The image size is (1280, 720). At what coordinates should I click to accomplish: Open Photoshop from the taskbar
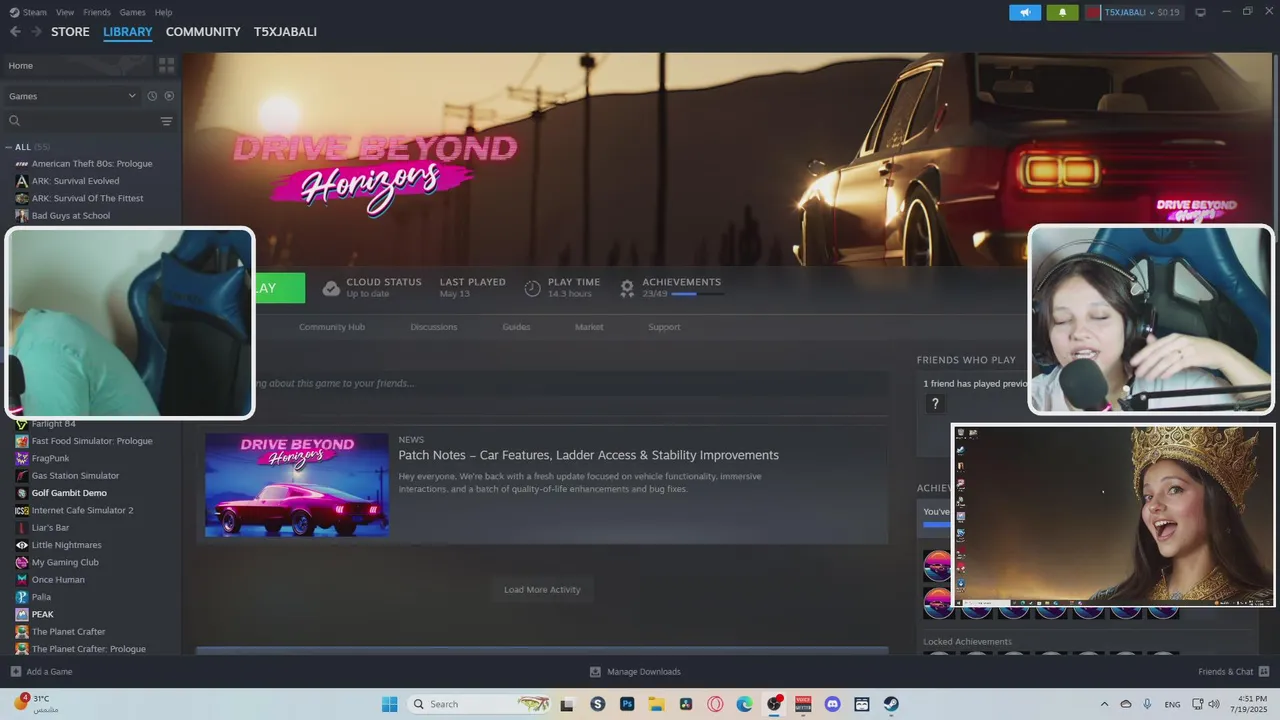pos(627,704)
